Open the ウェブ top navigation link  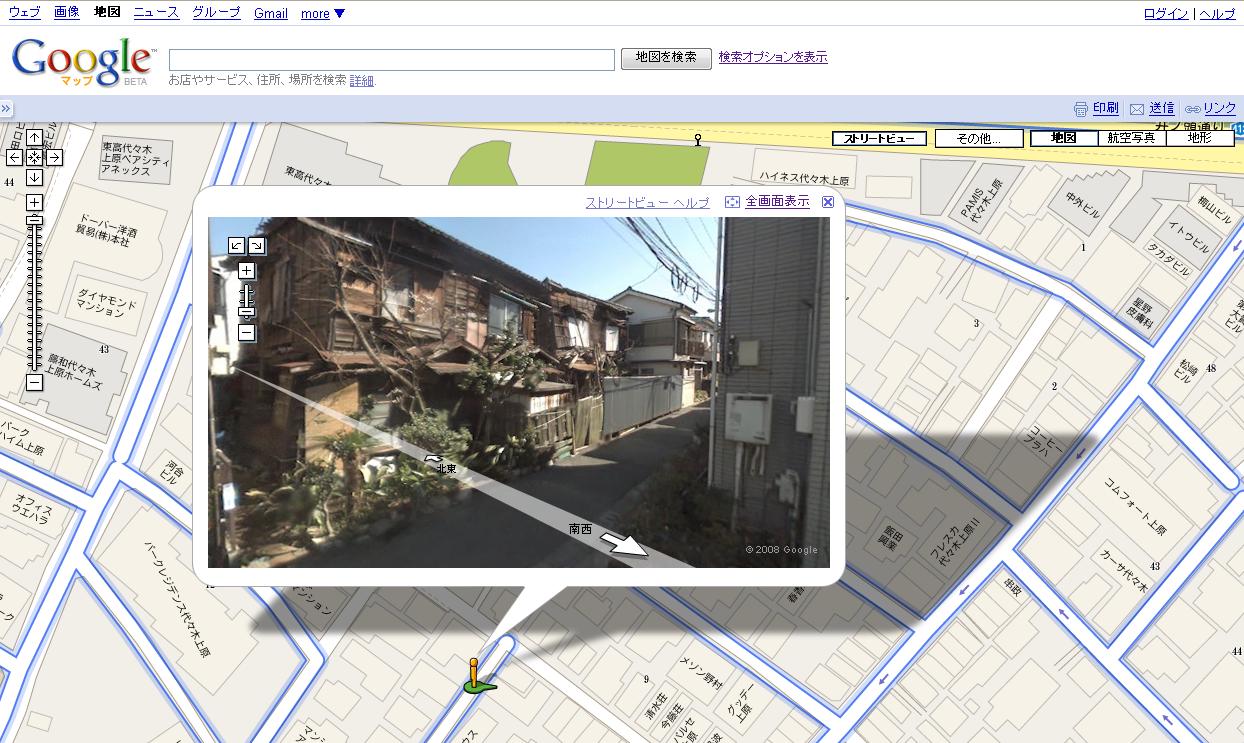click(x=25, y=13)
